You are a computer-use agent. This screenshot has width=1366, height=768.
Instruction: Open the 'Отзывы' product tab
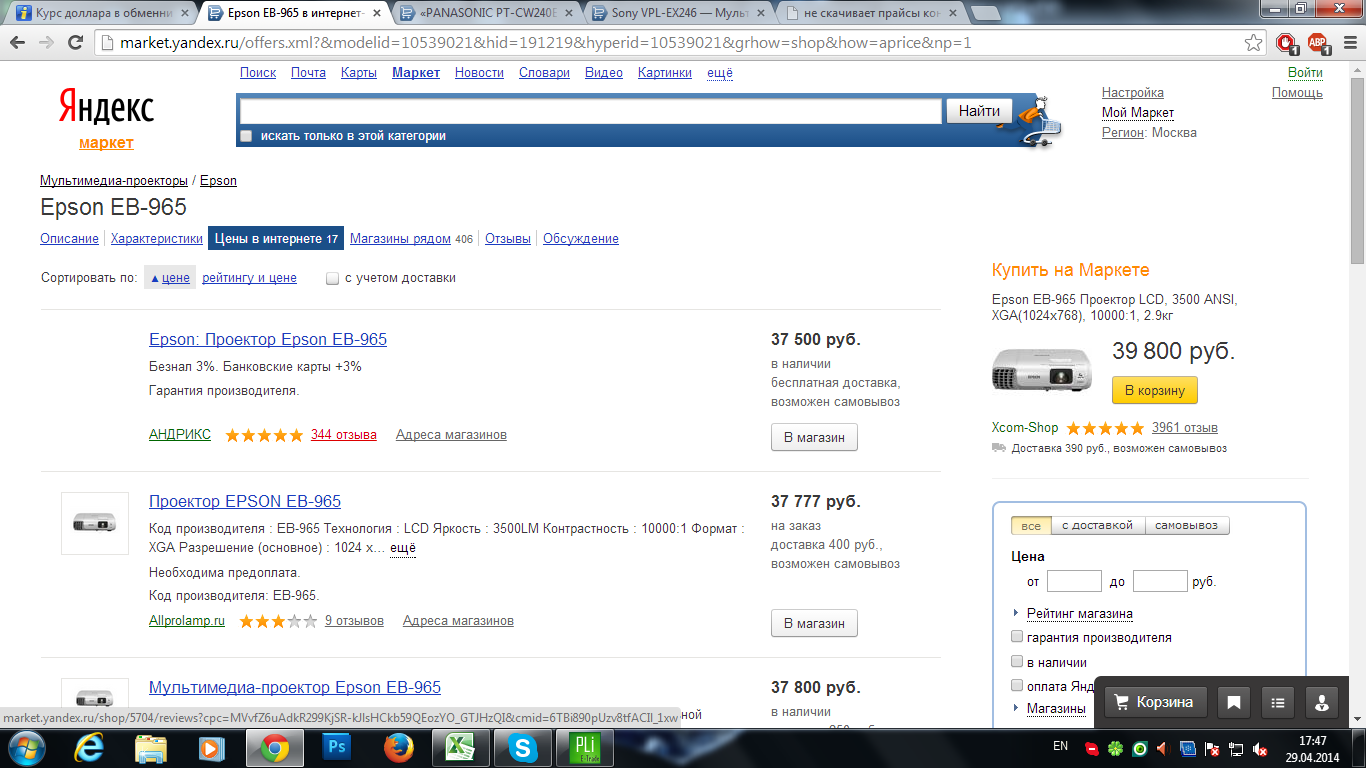(508, 239)
